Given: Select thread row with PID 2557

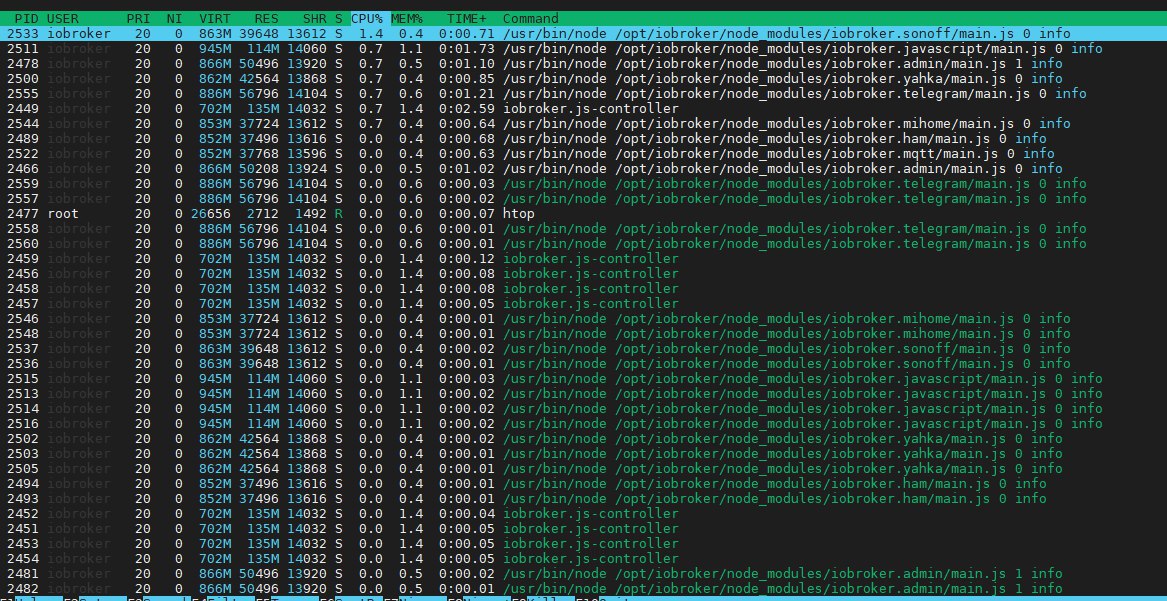Looking at the screenshot, I should click(x=584, y=199).
